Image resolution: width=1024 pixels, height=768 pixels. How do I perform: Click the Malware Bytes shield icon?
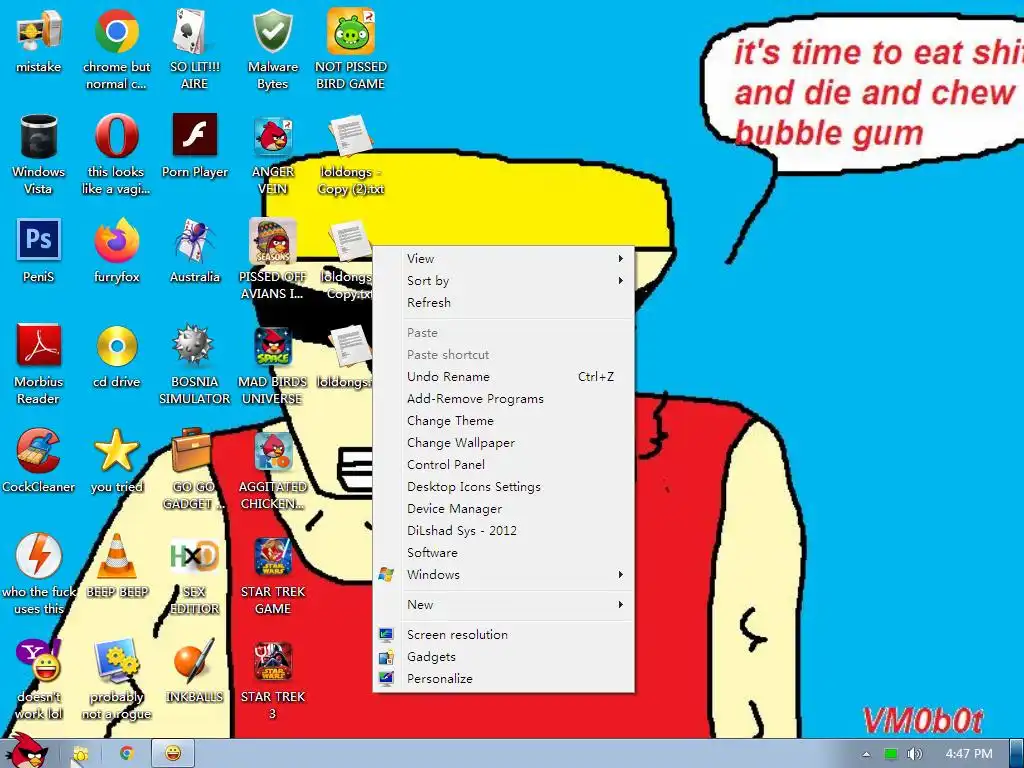pyautogui.click(x=273, y=49)
